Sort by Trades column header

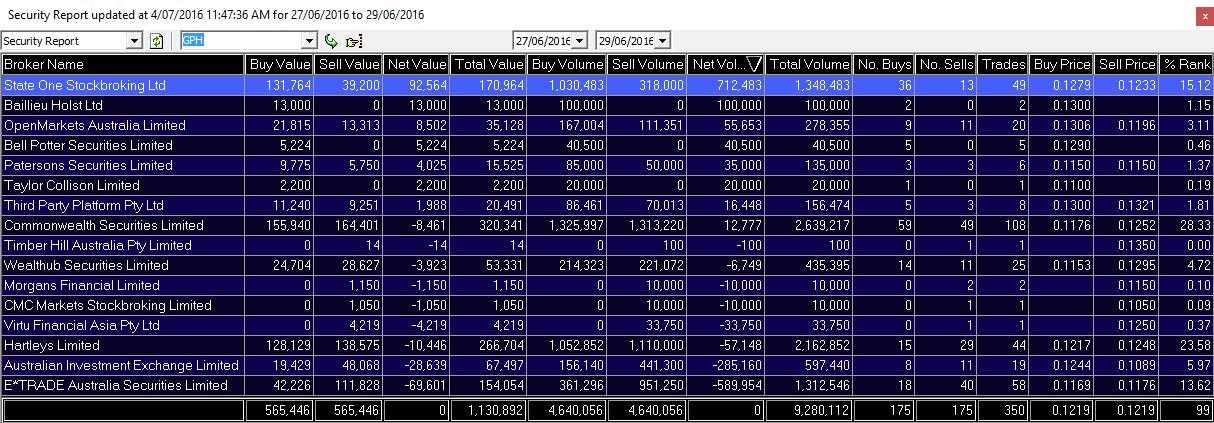pos(1004,64)
